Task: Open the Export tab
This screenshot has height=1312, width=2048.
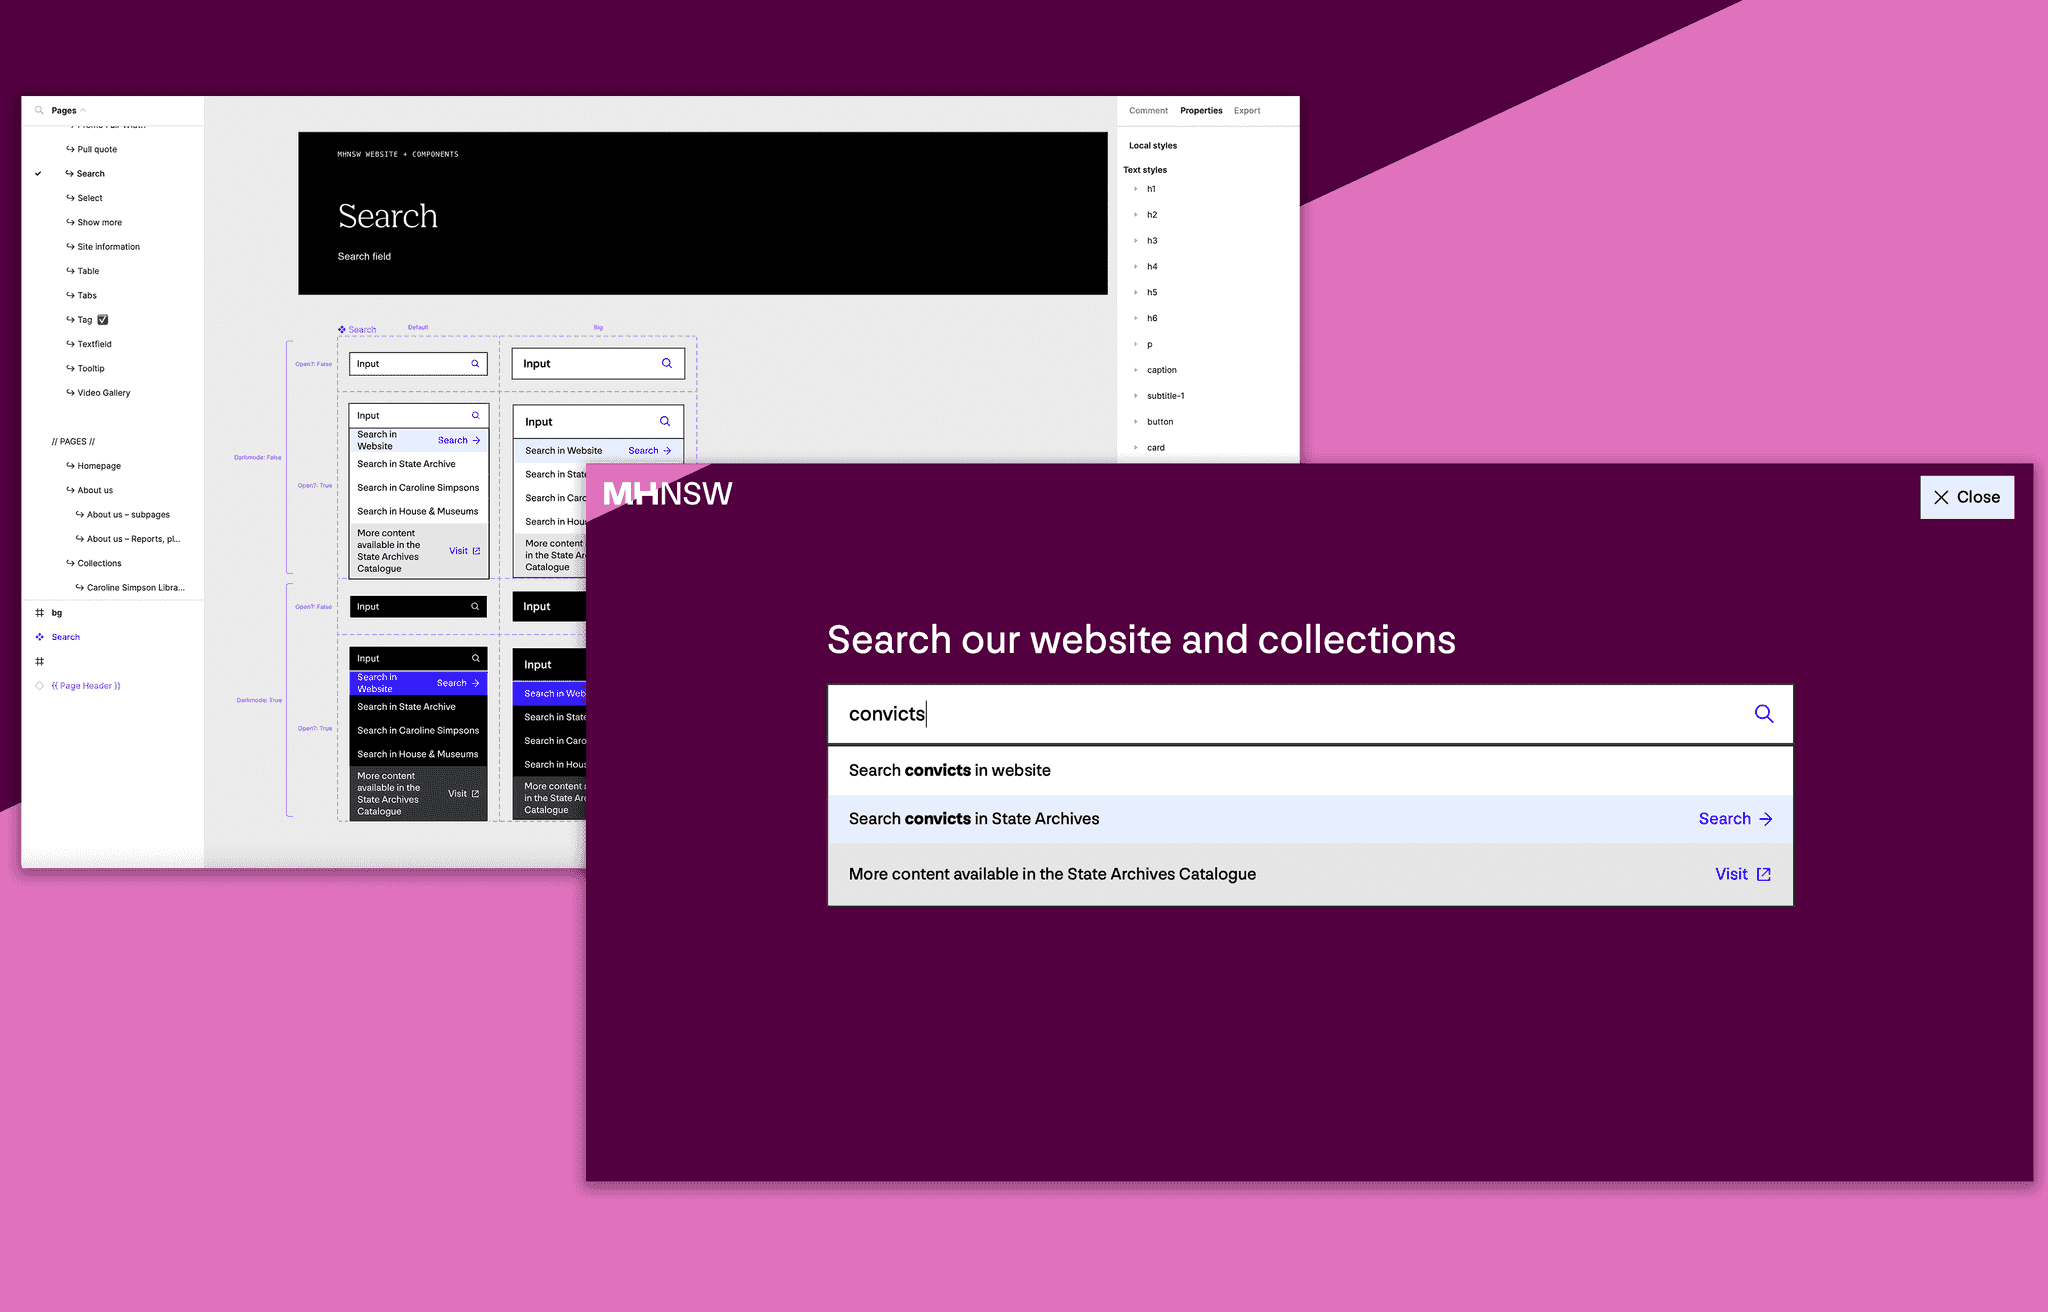Action: pos(1246,111)
